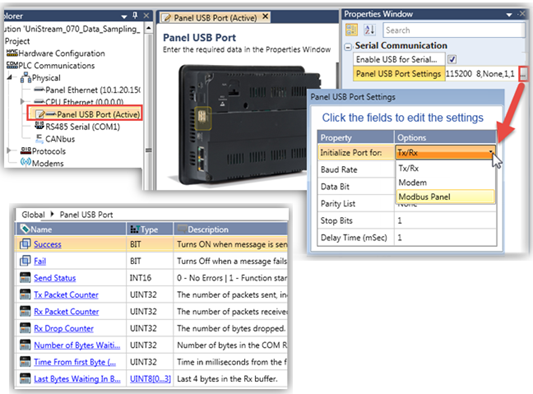Open the UINT8[0...3] type link
The image size is (533, 394).
coord(150,379)
